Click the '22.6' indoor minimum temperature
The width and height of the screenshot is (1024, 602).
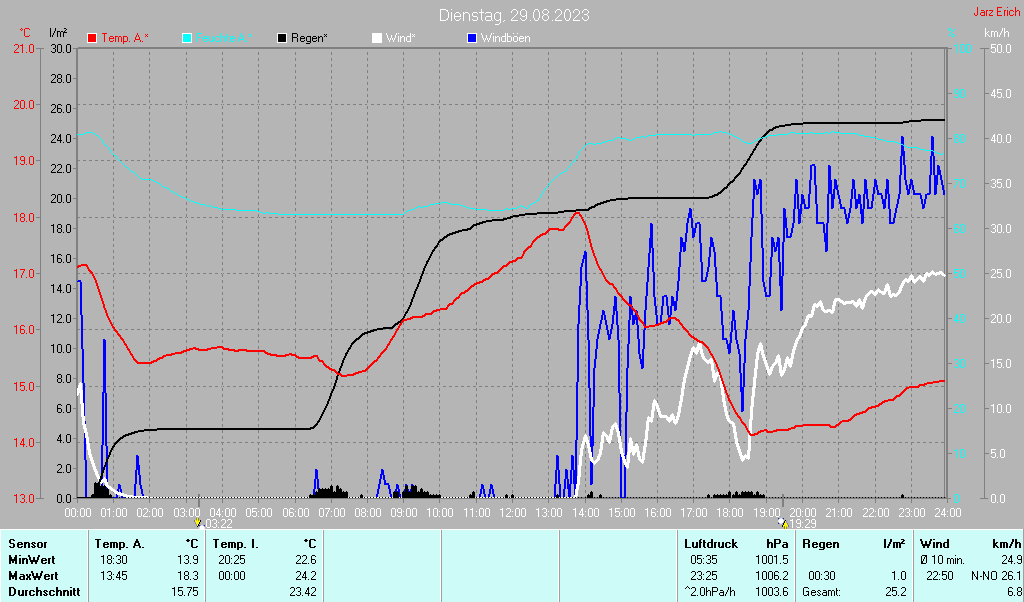click(306, 560)
